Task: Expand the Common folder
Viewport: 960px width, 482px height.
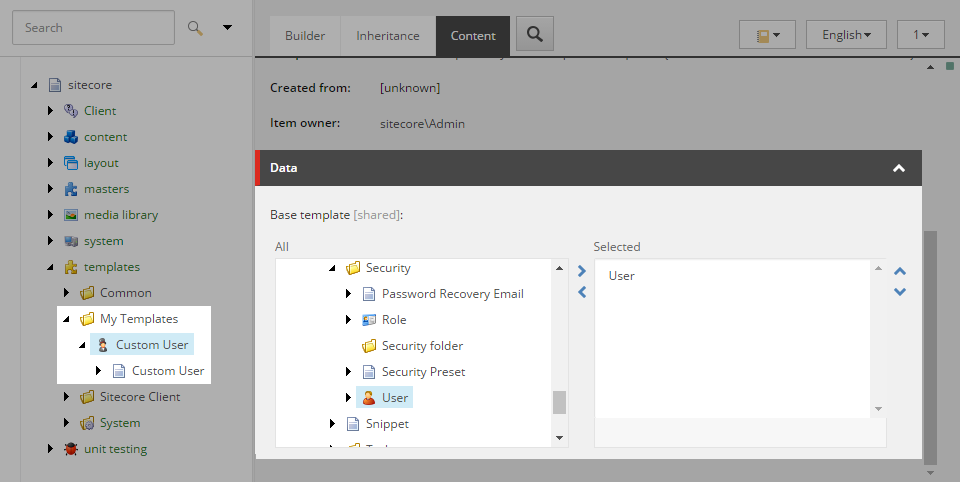Action: pos(66,293)
